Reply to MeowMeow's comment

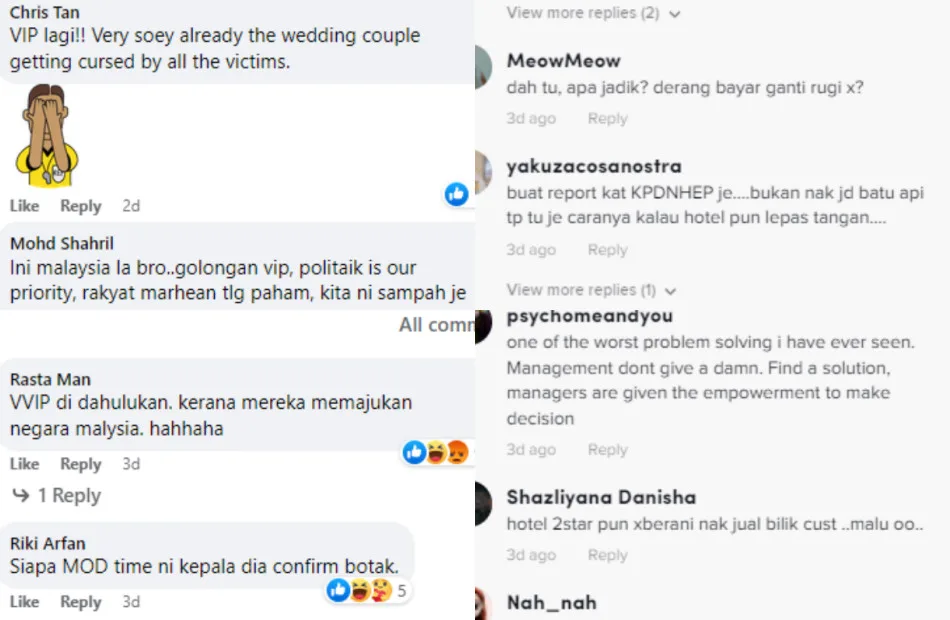pos(608,118)
